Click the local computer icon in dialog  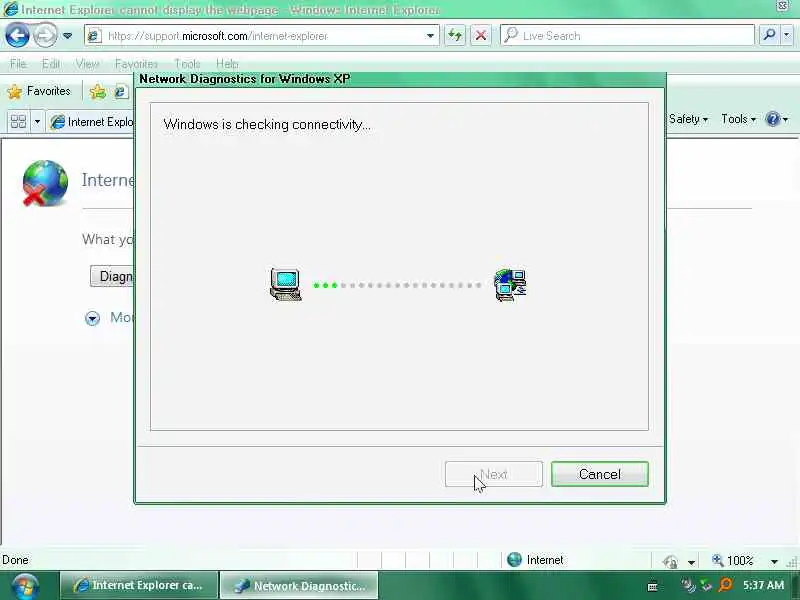[x=286, y=285]
